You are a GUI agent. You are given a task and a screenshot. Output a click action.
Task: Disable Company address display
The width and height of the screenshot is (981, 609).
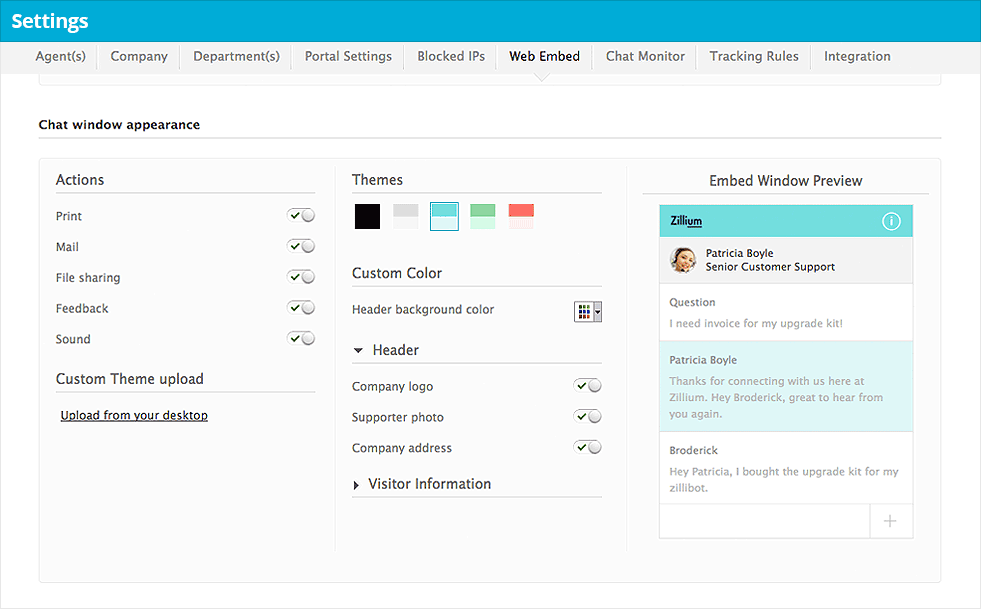coord(587,447)
